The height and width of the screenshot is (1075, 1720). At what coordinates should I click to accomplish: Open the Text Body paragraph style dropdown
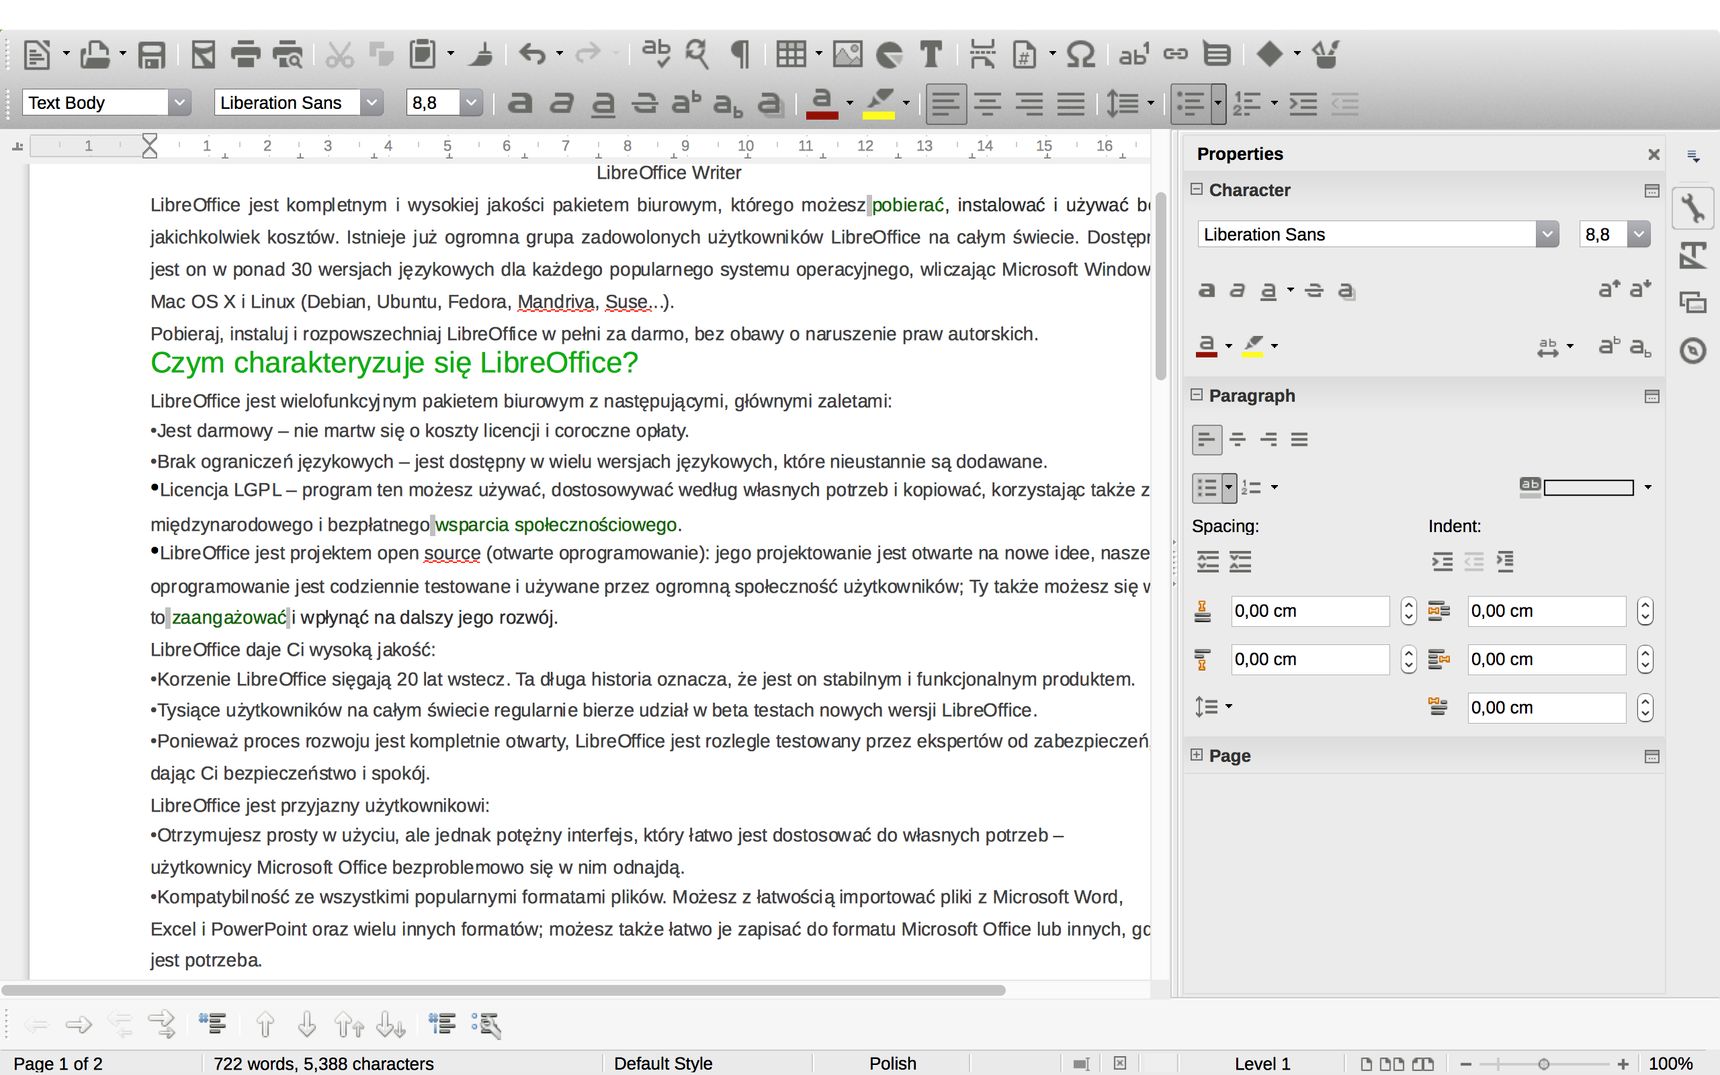[179, 102]
